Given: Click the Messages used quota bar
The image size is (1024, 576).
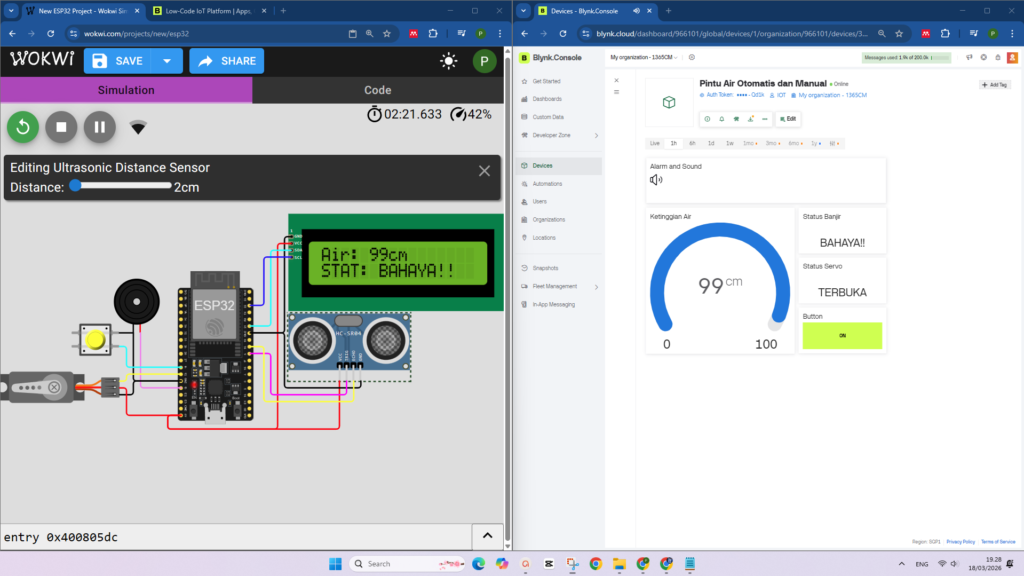Looking at the screenshot, I should coord(906,57).
